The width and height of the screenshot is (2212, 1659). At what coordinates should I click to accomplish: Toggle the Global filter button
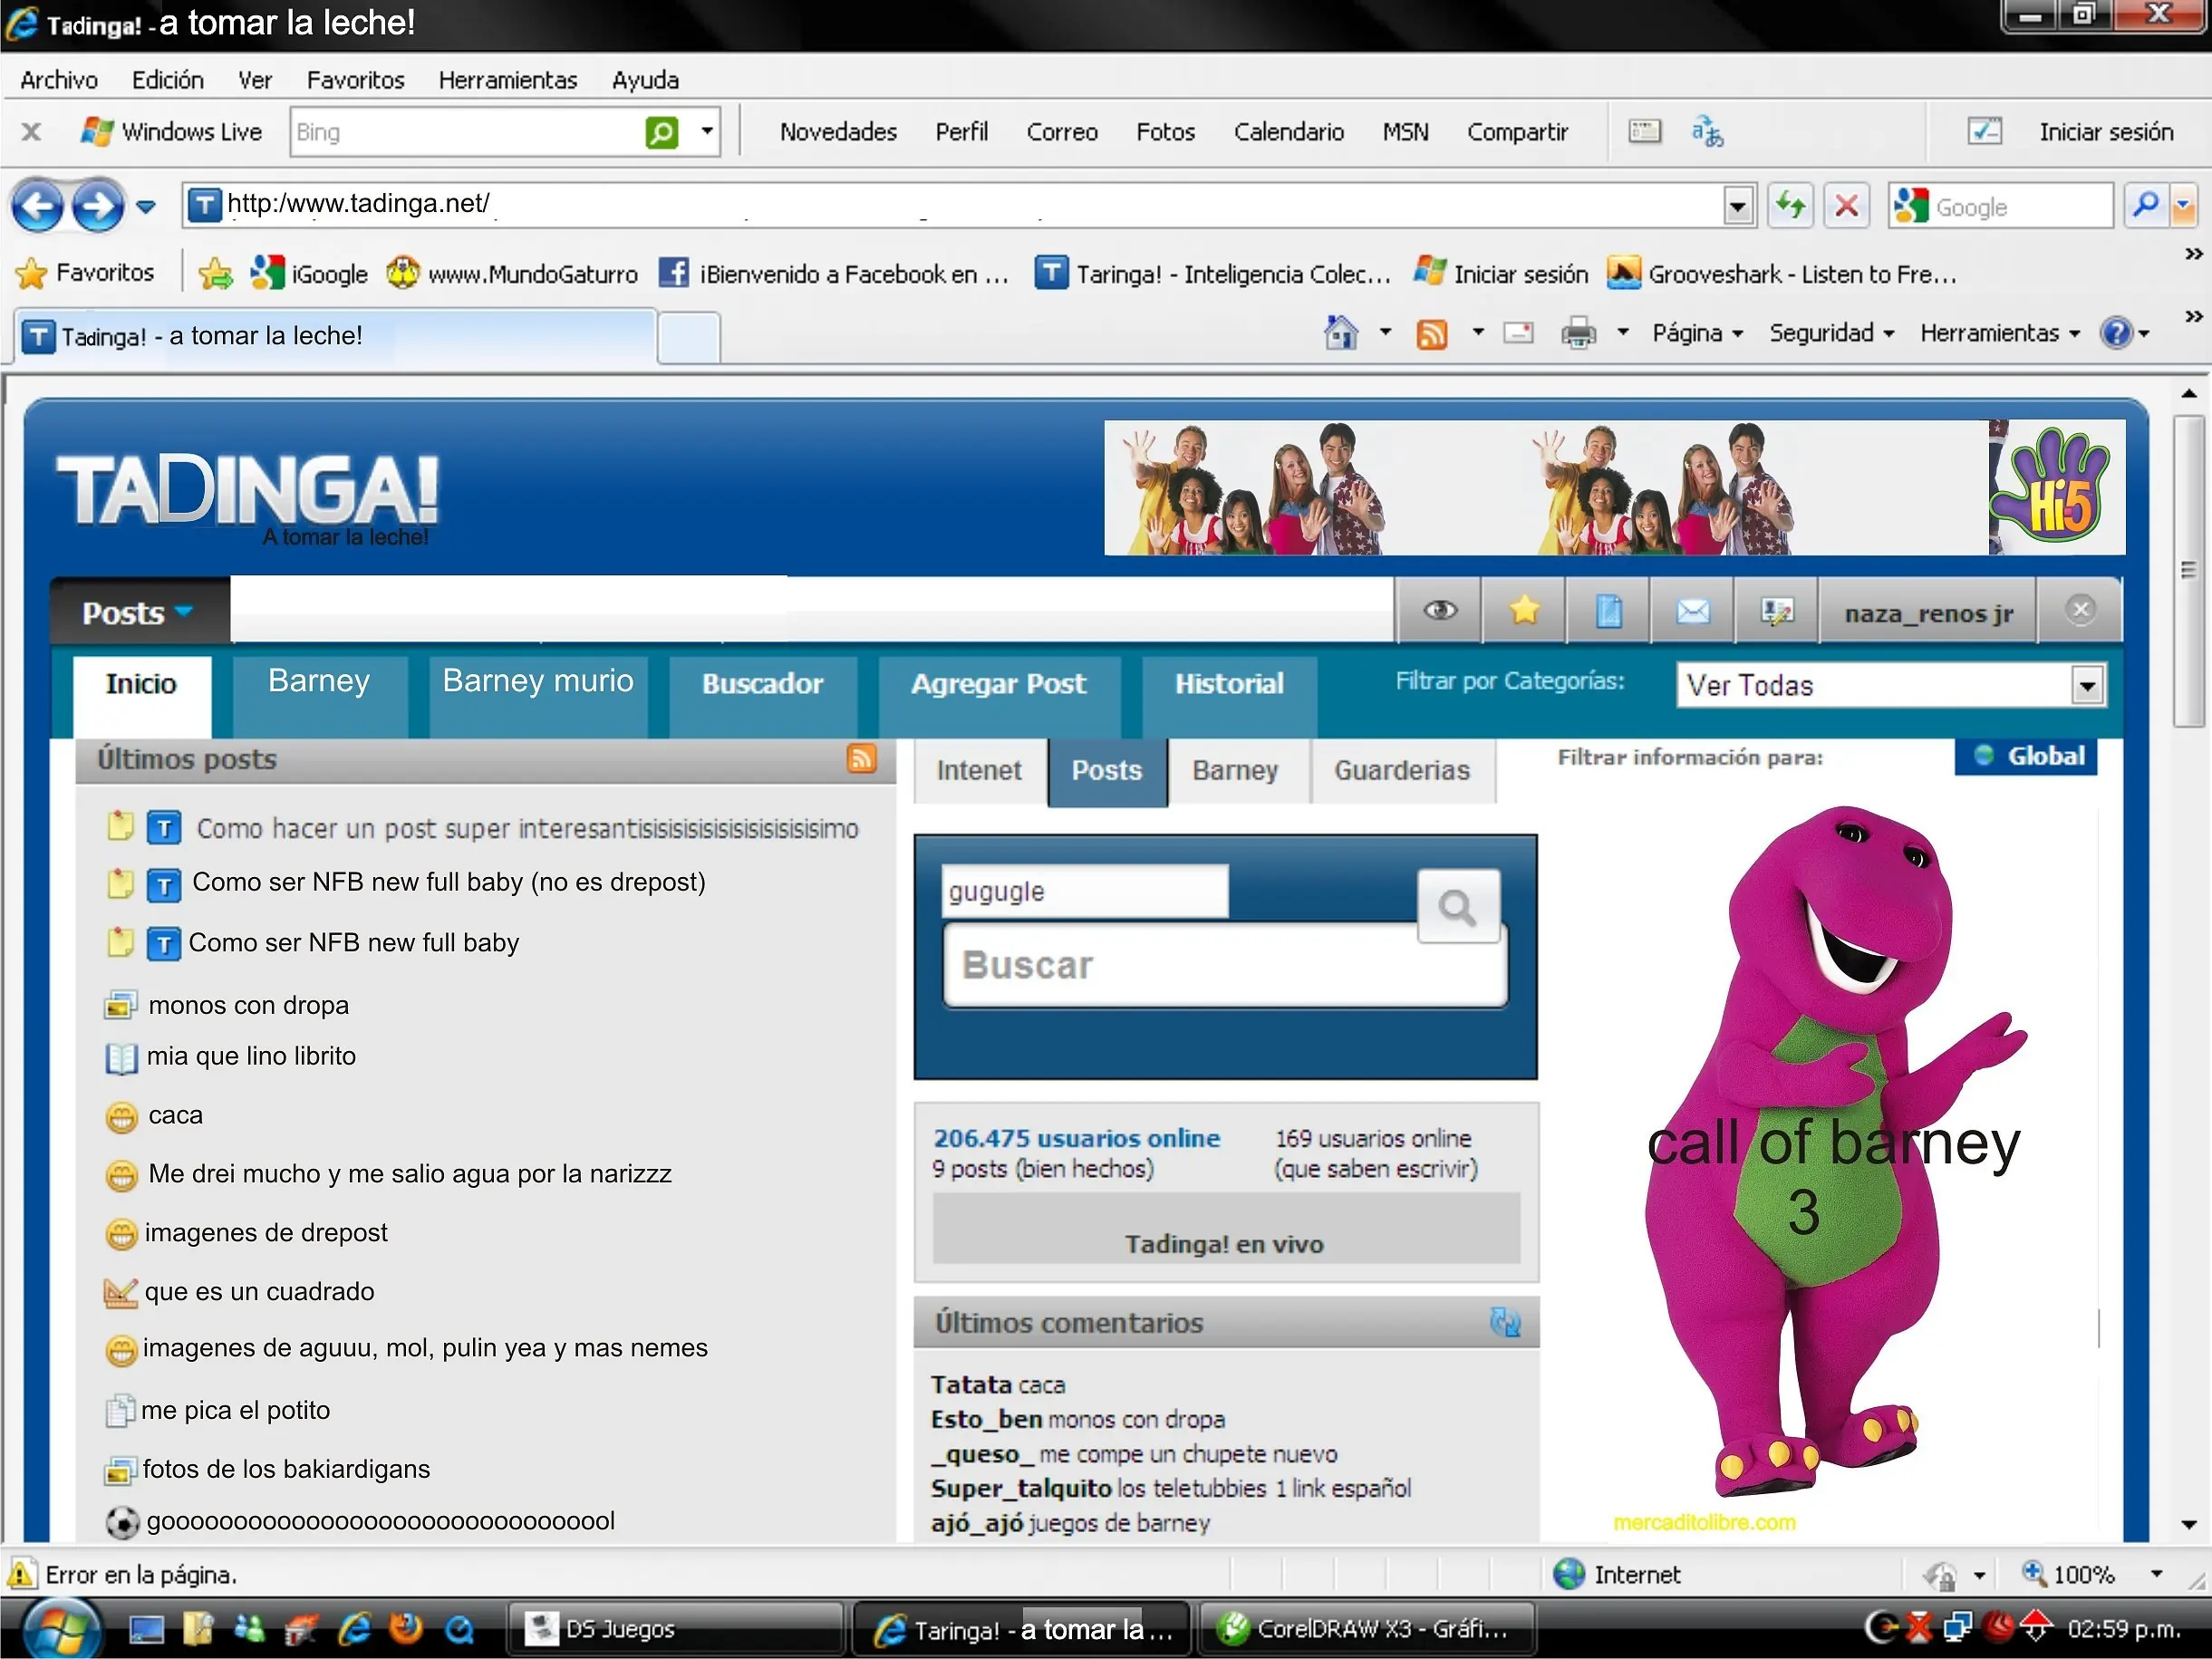pos(2028,756)
